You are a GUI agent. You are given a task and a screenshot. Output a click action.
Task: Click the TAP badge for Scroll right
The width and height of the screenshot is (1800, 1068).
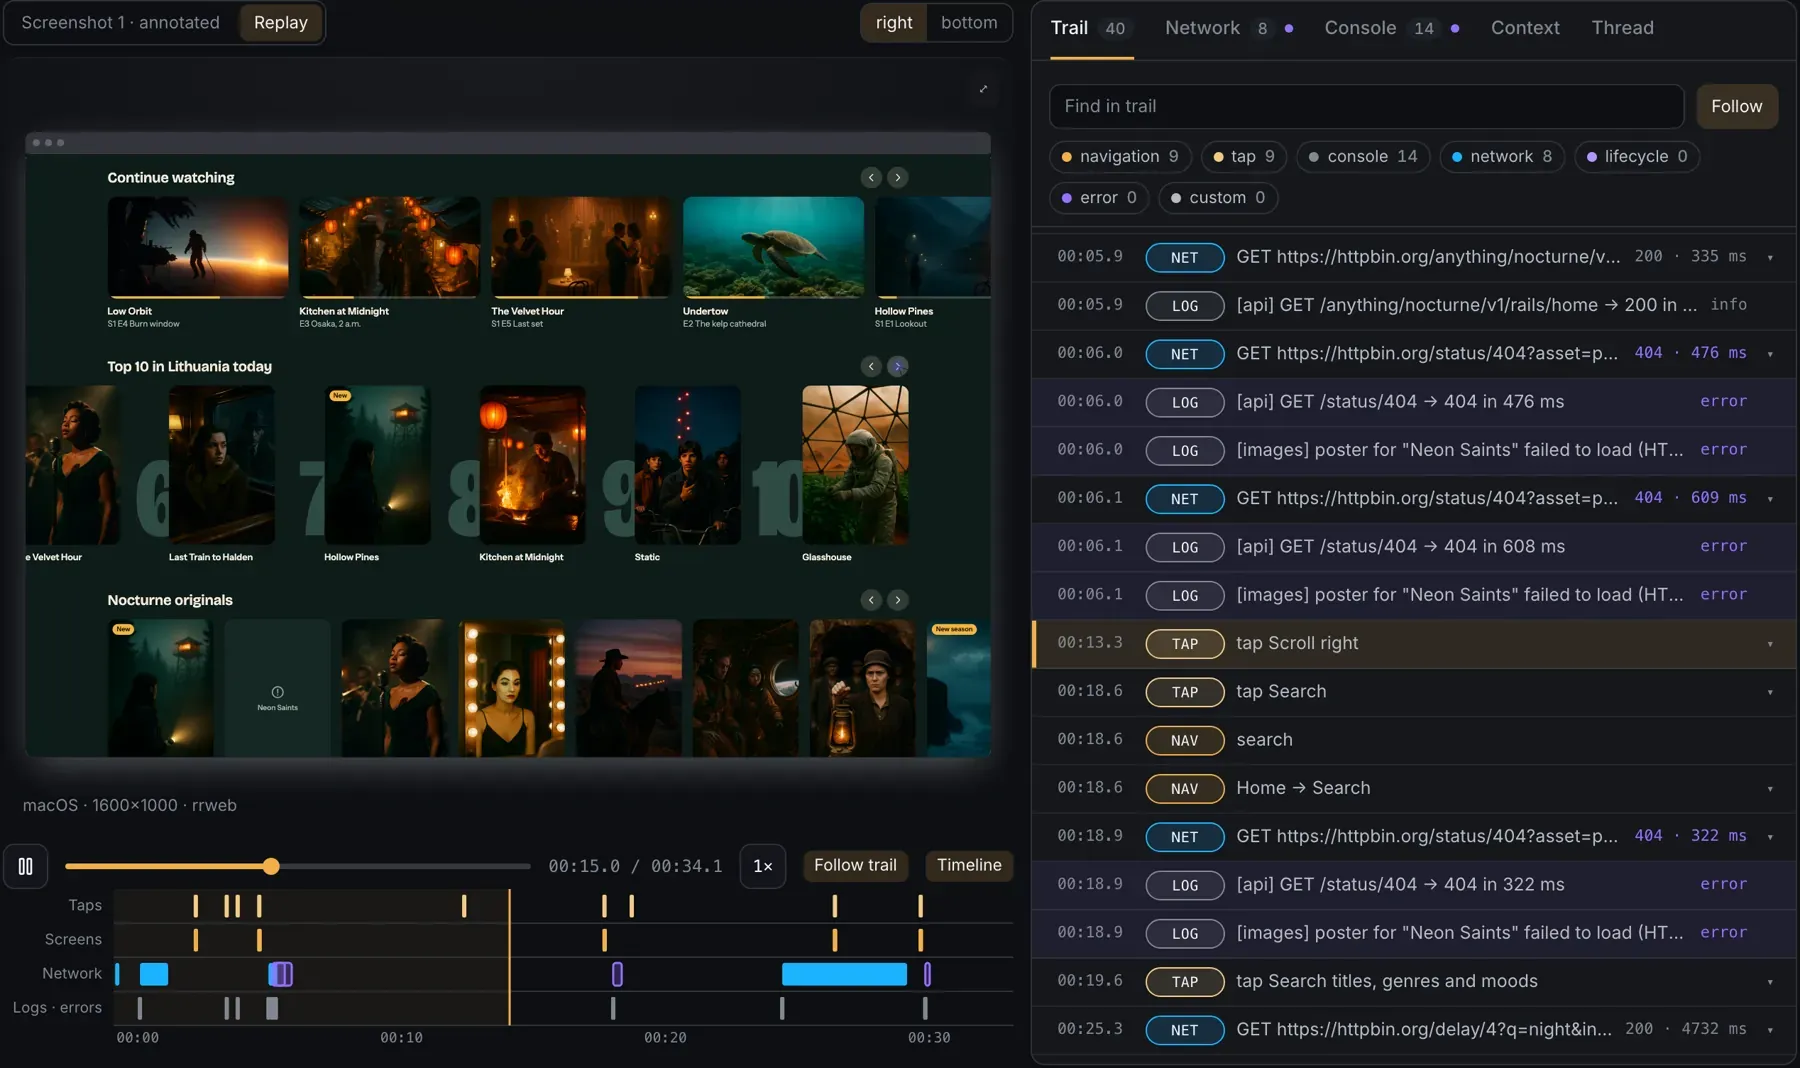[1184, 644]
